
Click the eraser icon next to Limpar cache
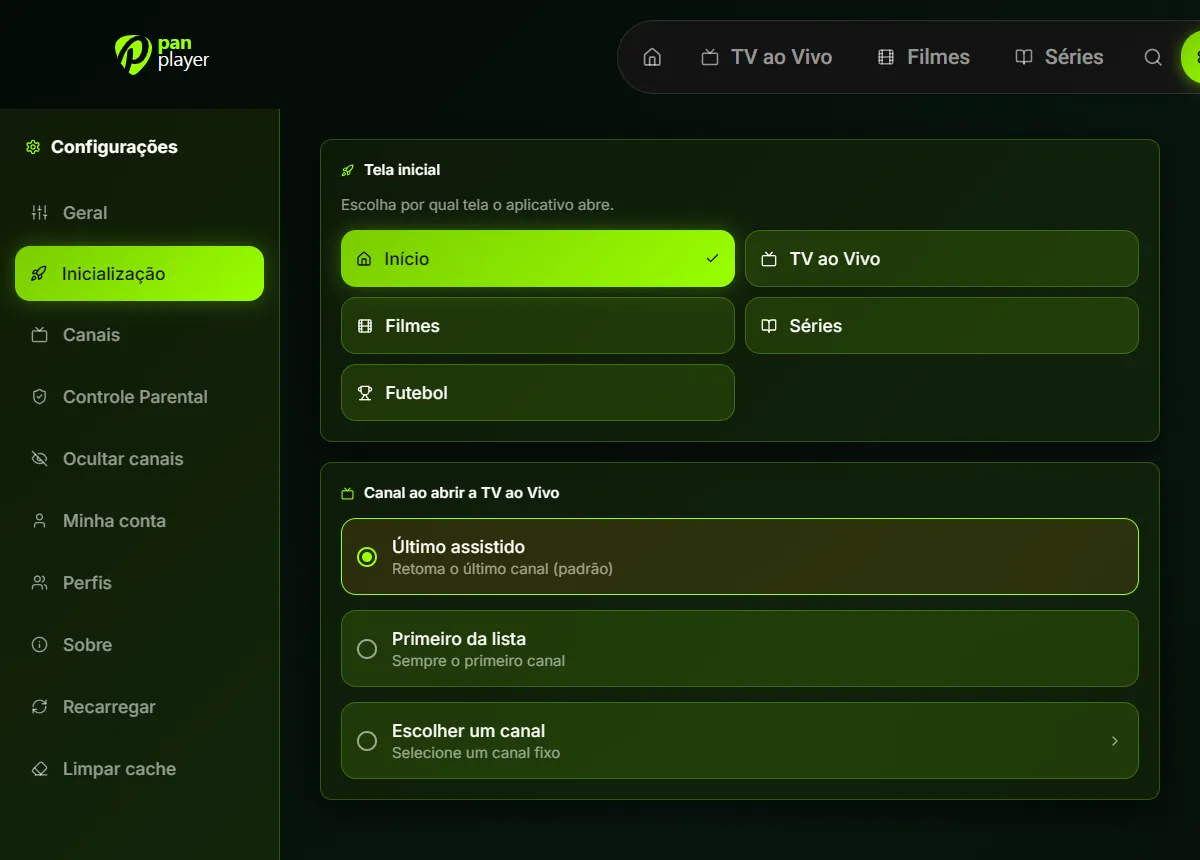click(x=40, y=769)
